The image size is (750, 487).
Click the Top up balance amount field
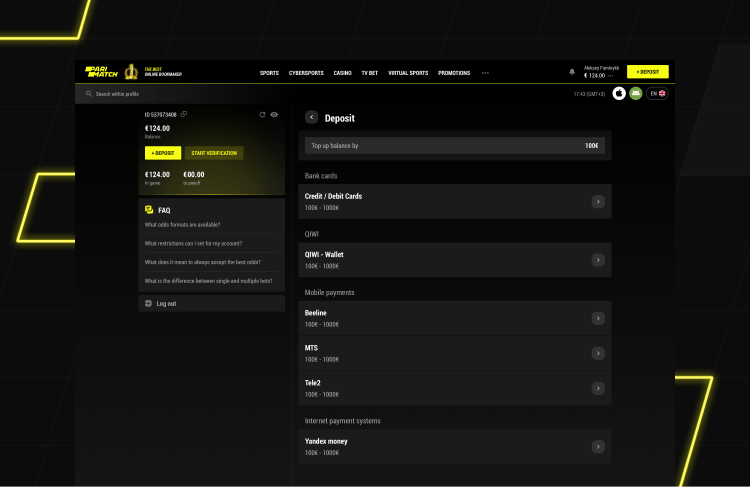click(x=453, y=146)
